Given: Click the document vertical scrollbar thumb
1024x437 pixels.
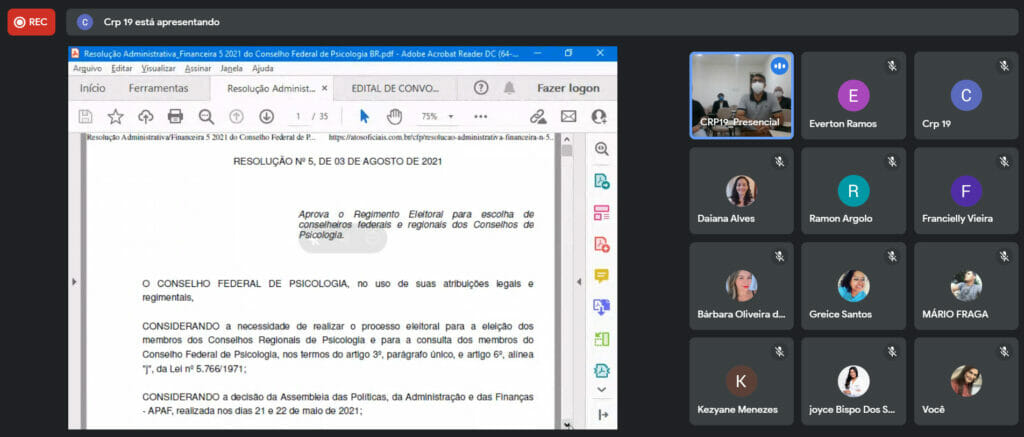Looking at the screenshot, I should pyautogui.click(x=567, y=151).
